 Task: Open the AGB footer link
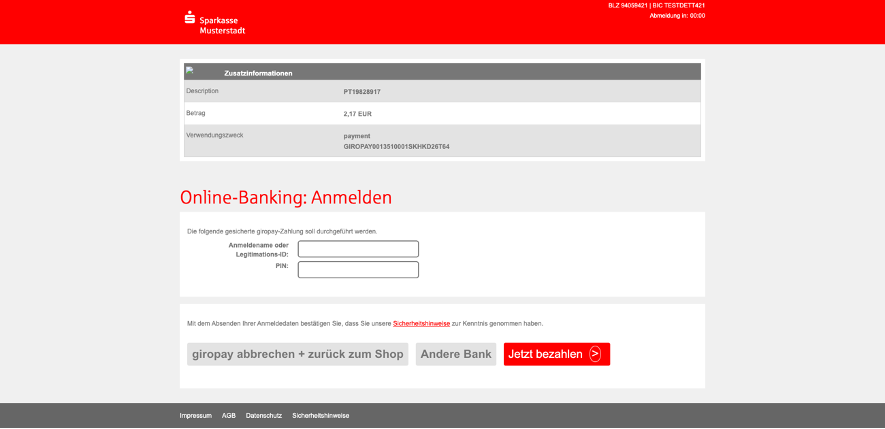tap(229, 416)
